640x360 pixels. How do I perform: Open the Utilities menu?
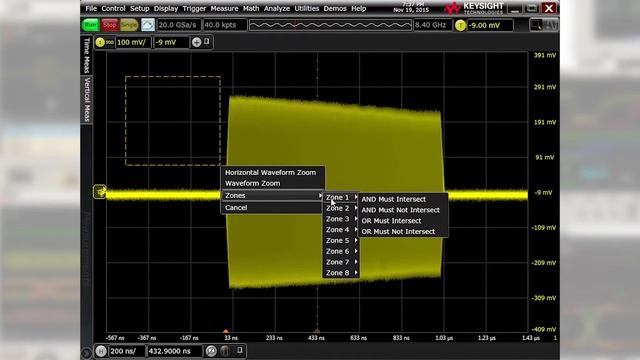tap(307, 9)
